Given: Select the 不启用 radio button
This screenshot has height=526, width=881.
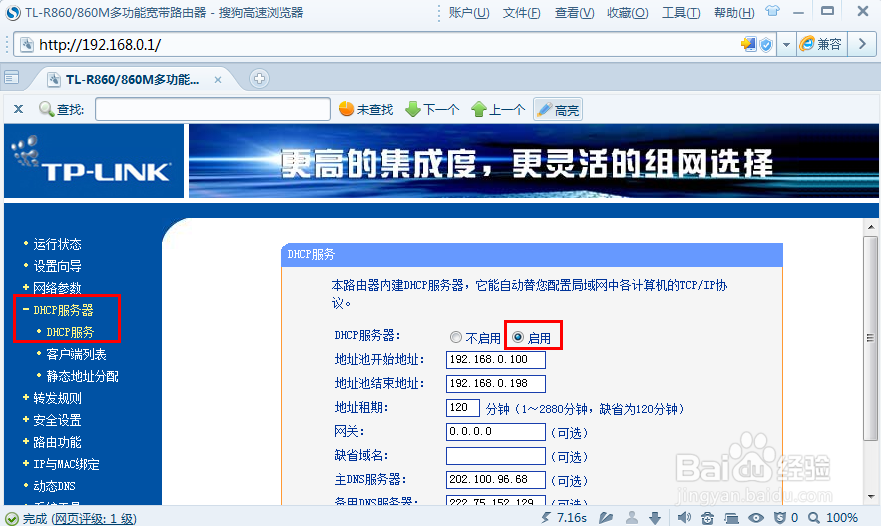Looking at the screenshot, I should [x=456, y=337].
